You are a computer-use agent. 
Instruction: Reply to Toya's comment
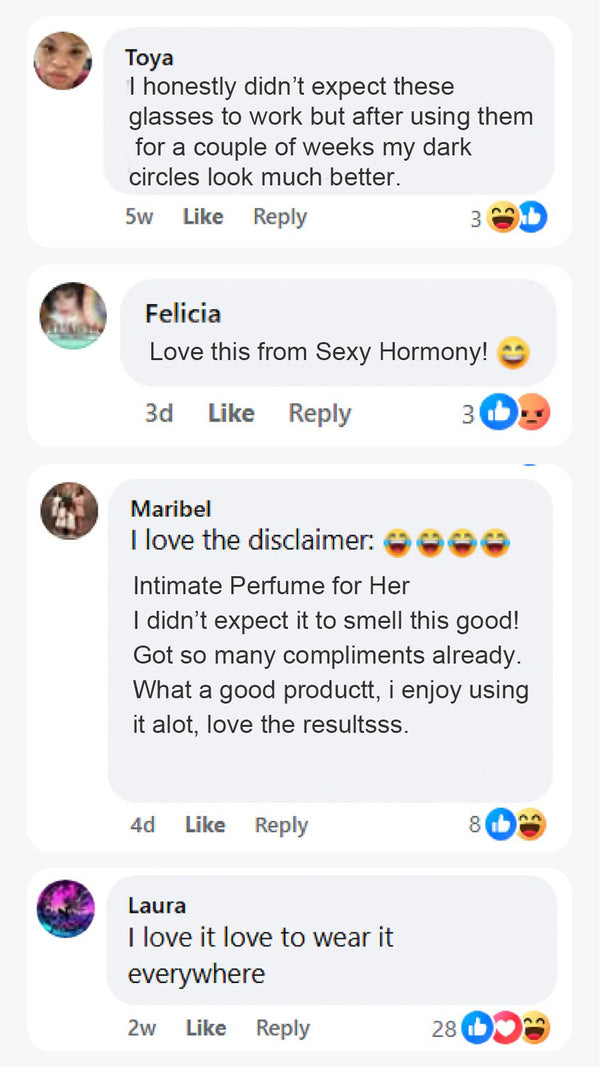tap(280, 217)
